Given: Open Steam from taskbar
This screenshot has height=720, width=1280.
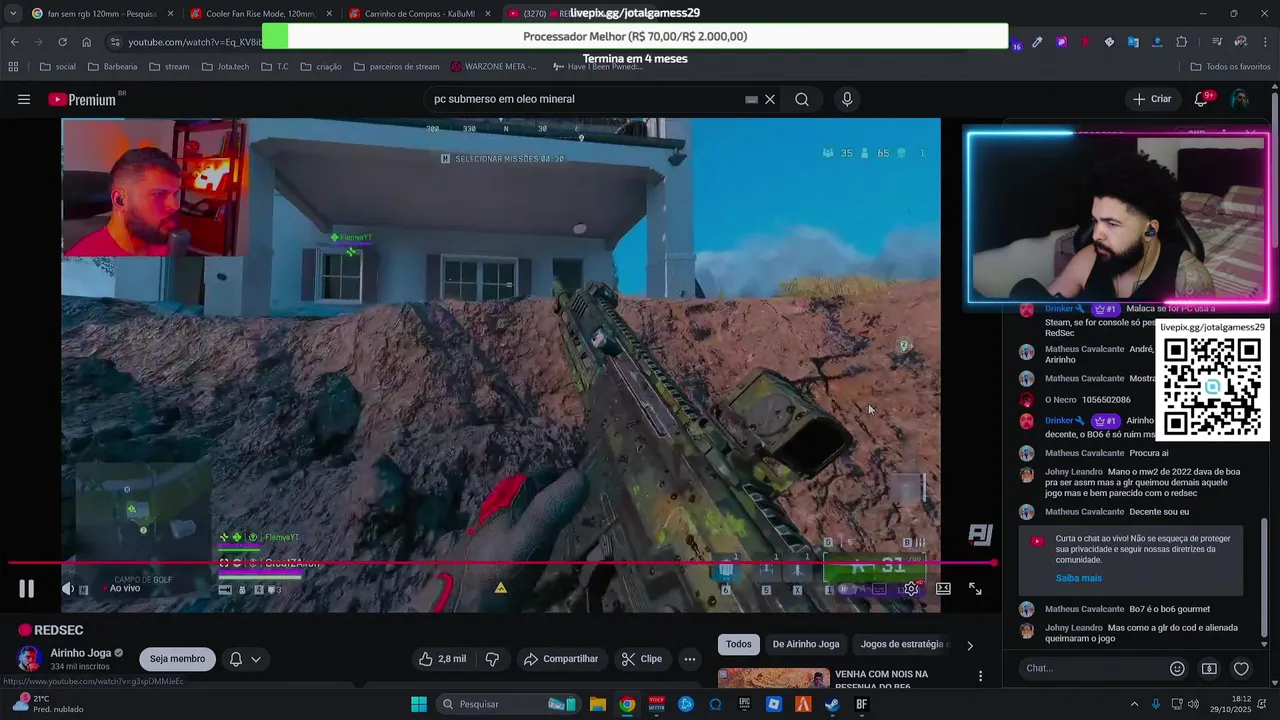Looking at the screenshot, I should pyautogui.click(x=832, y=704).
